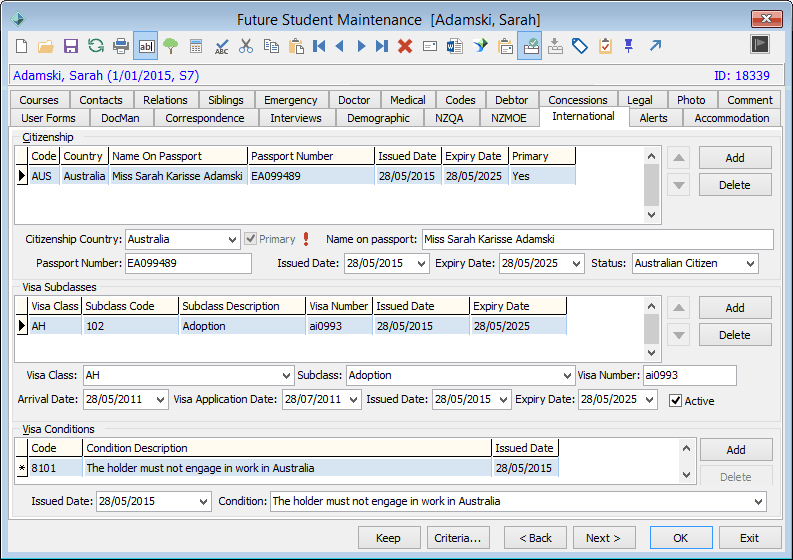
Task: Paste using the clipboard icon
Action: click(x=296, y=46)
